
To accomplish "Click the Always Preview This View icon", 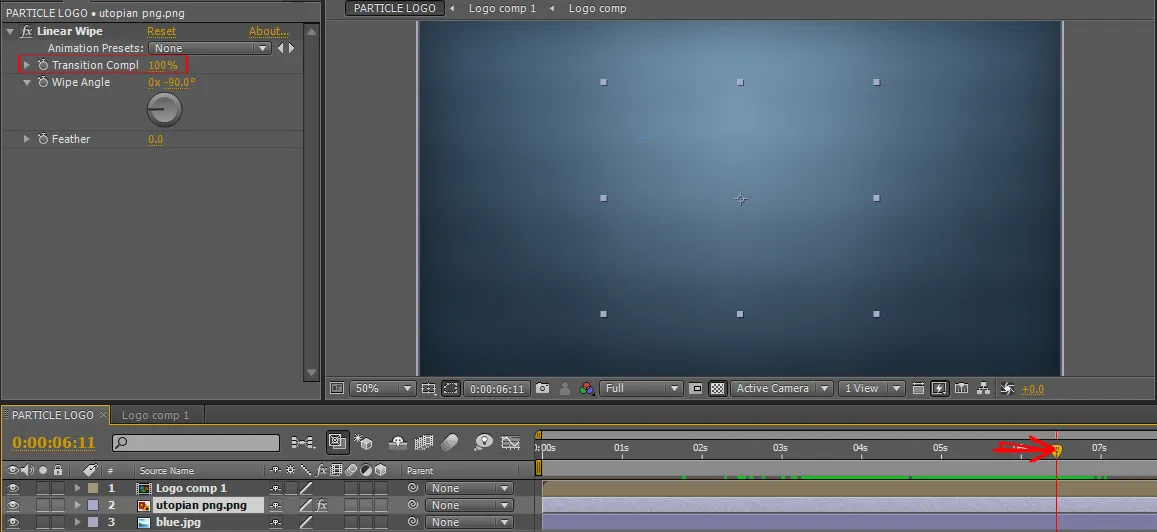I will click(337, 388).
